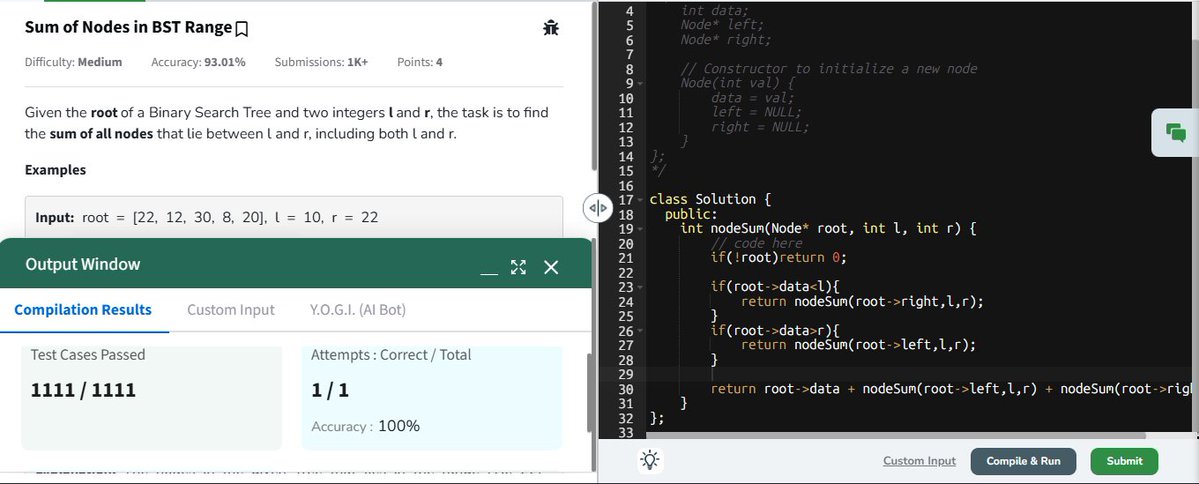The width and height of the screenshot is (1199, 484).
Task: Collapse if block fold at line 26
Action: pyautogui.click(x=640, y=331)
